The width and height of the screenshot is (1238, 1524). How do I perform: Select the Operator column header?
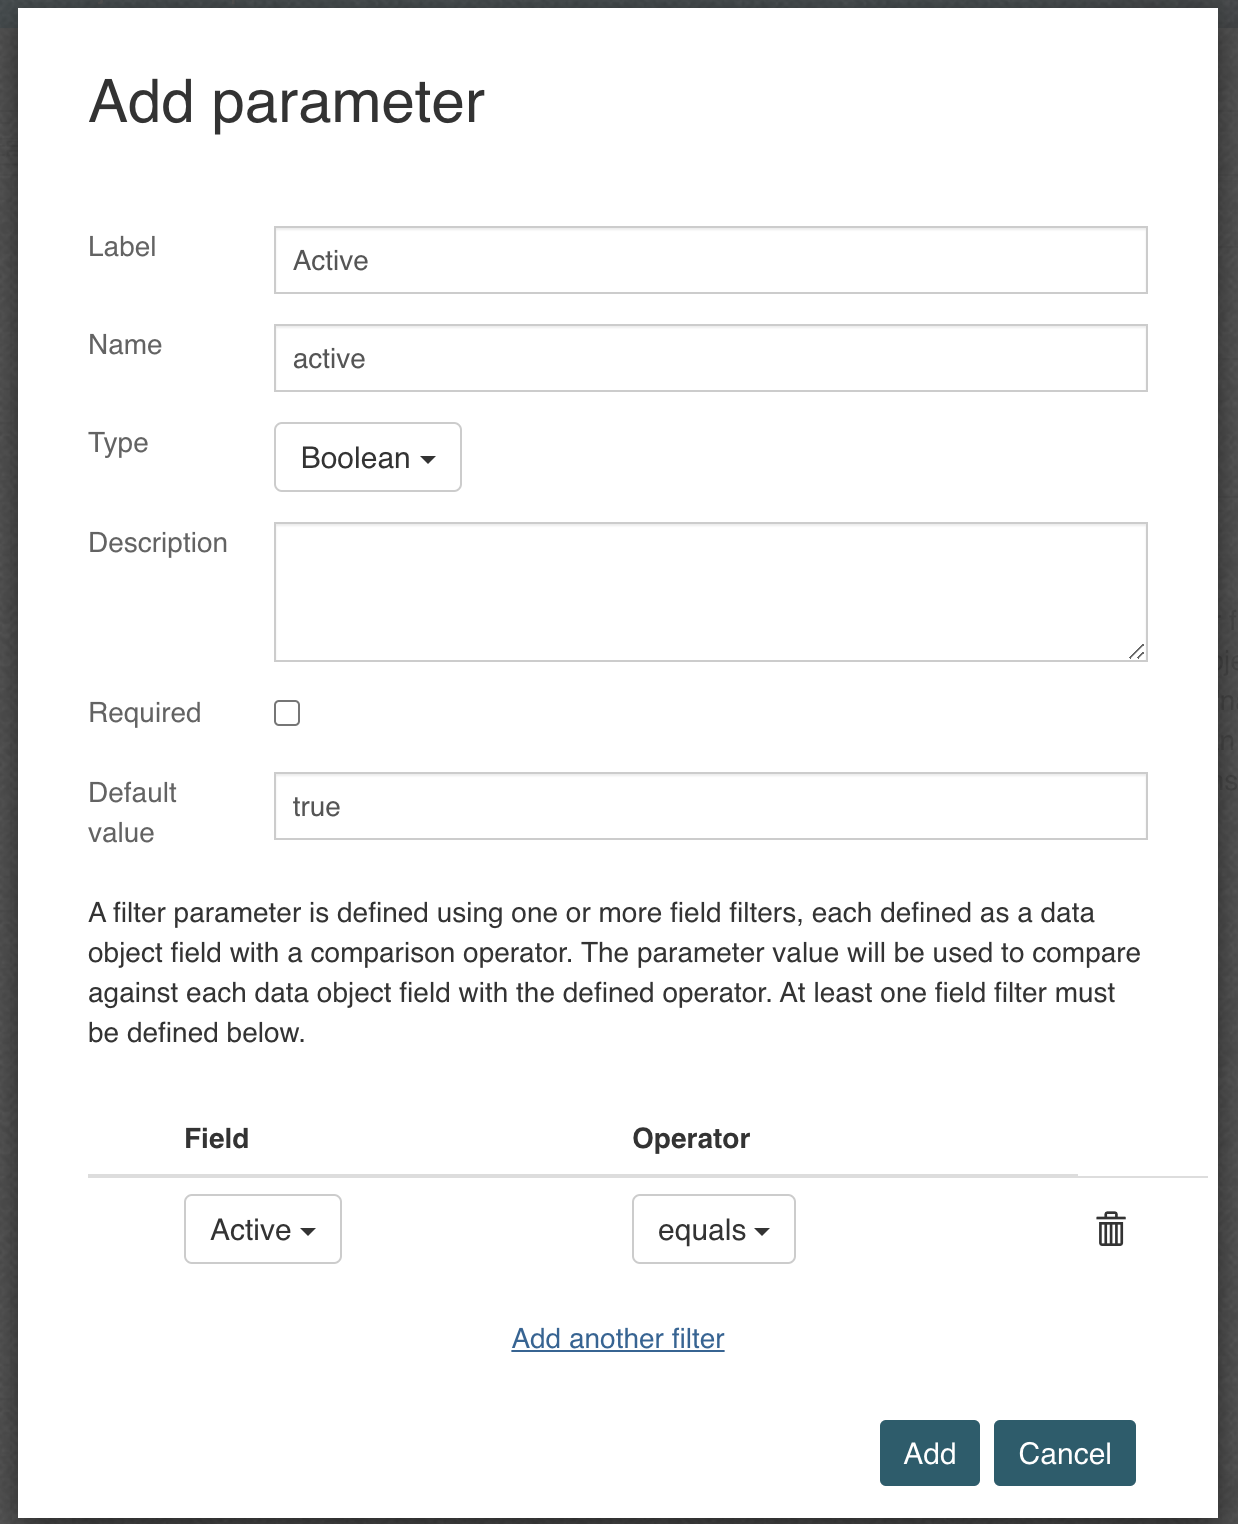point(690,1138)
